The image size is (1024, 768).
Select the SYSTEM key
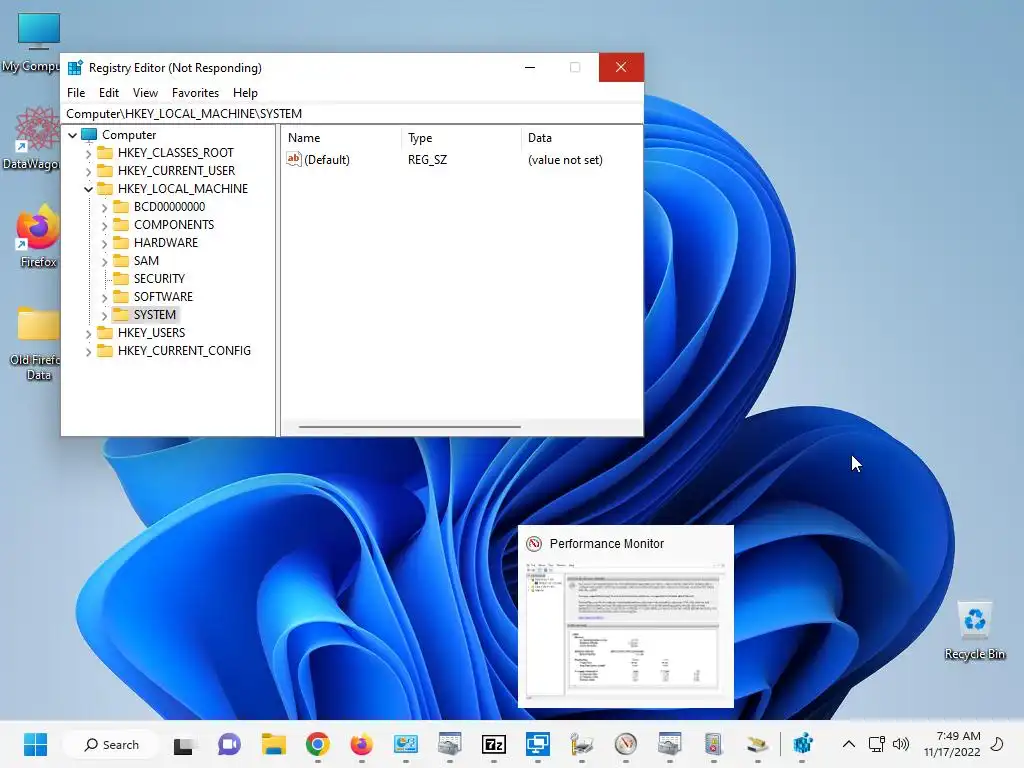point(155,315)
